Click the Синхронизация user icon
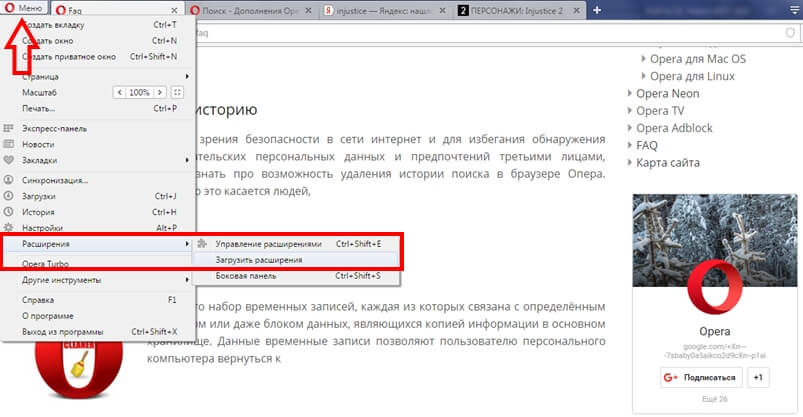Screen dimensions: 803x417 click(x=9, y=180)
